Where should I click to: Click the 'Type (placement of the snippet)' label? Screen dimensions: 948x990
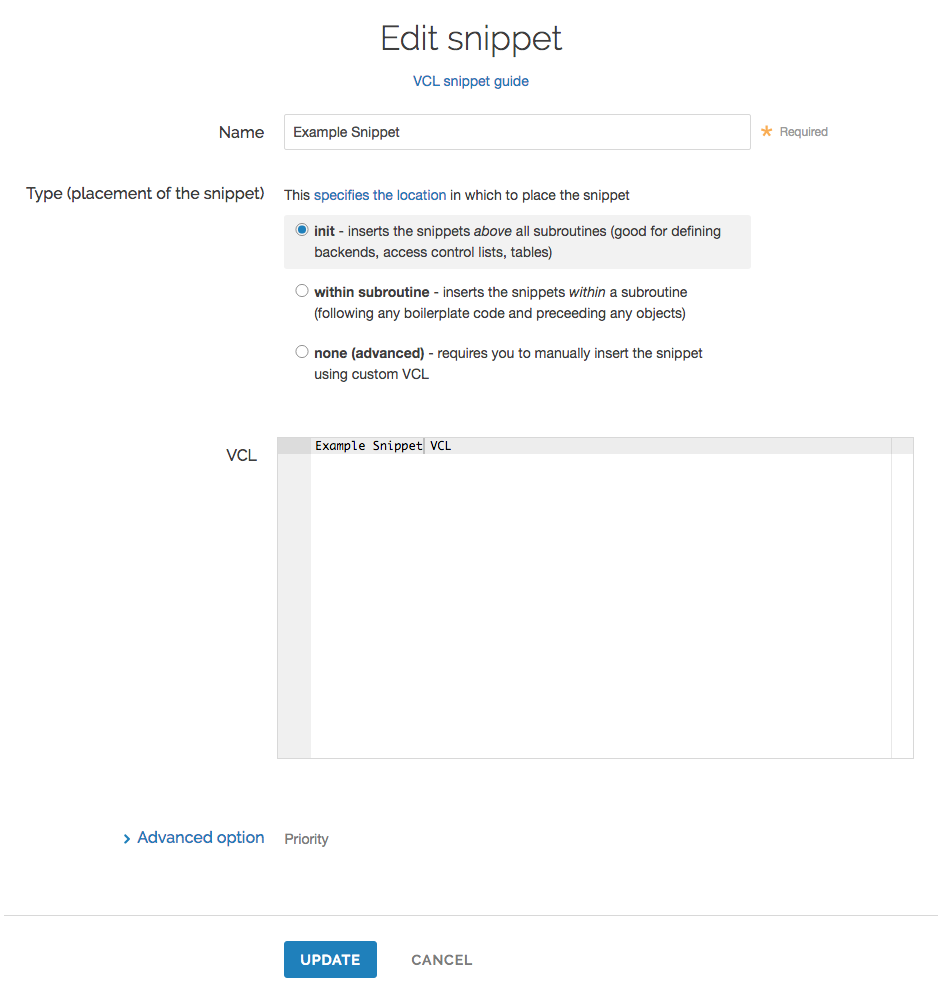[145, 193]
